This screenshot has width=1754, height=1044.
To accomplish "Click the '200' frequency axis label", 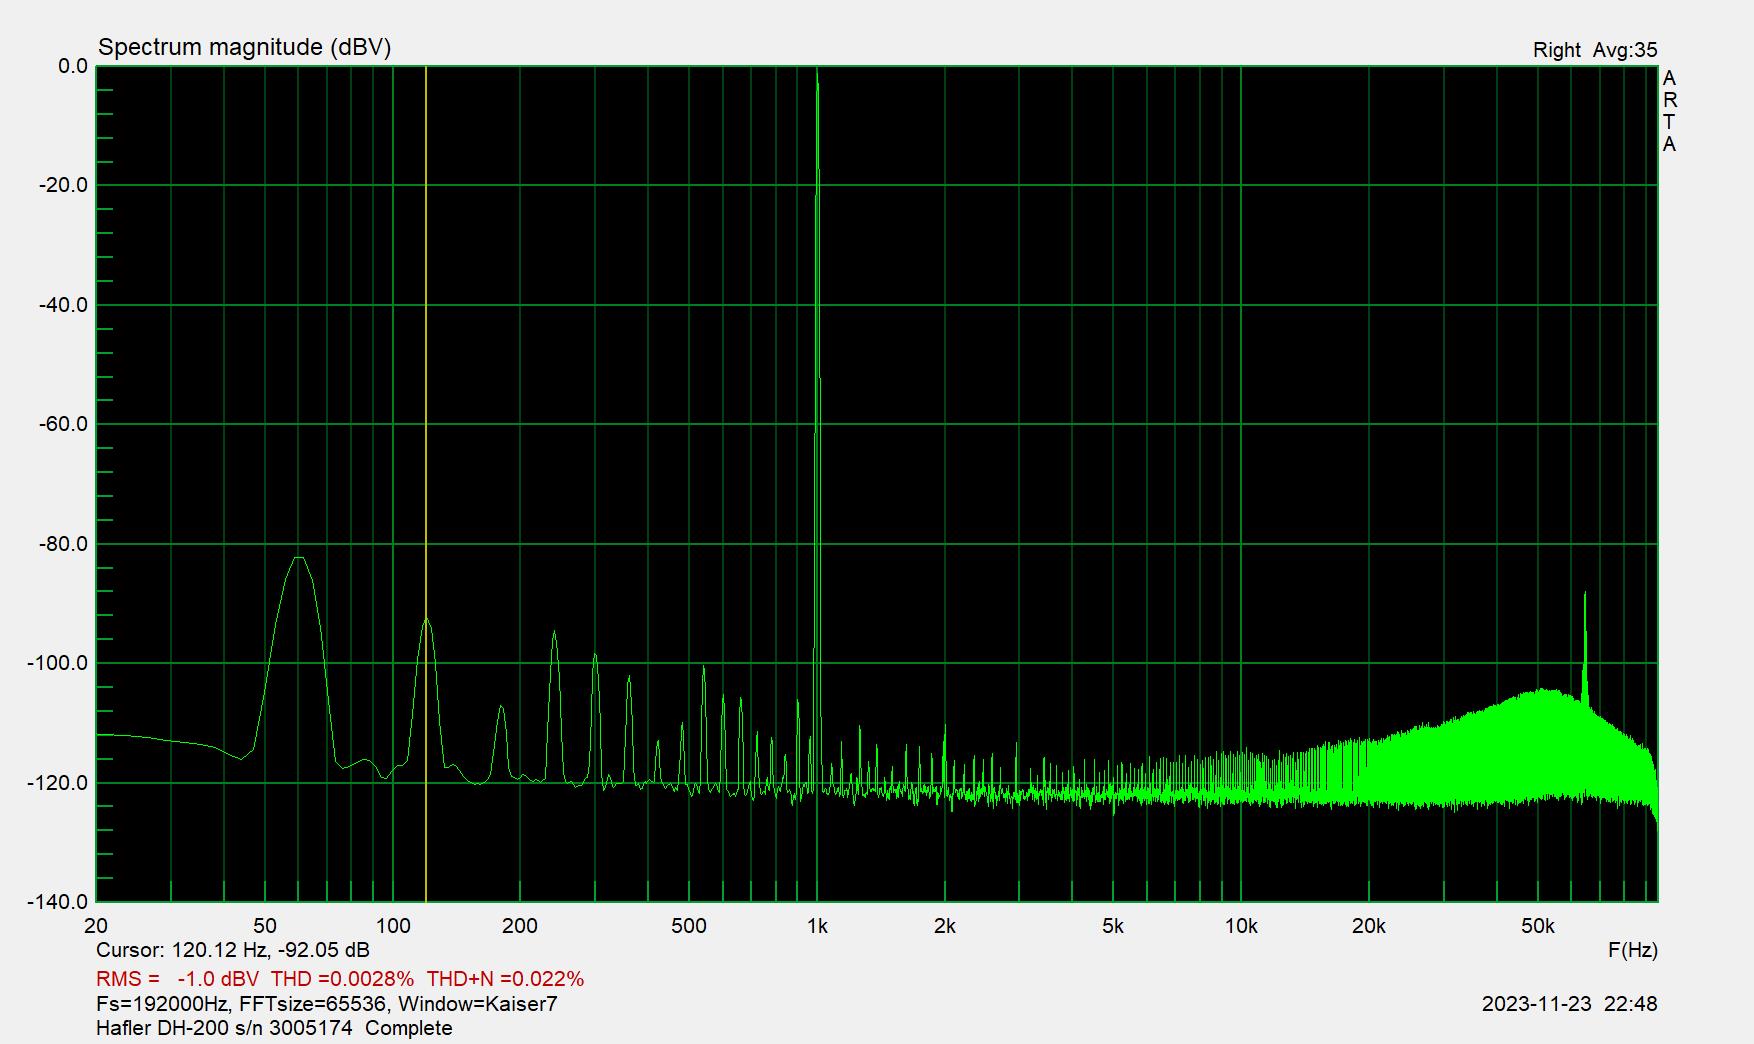I will [520, 926].
